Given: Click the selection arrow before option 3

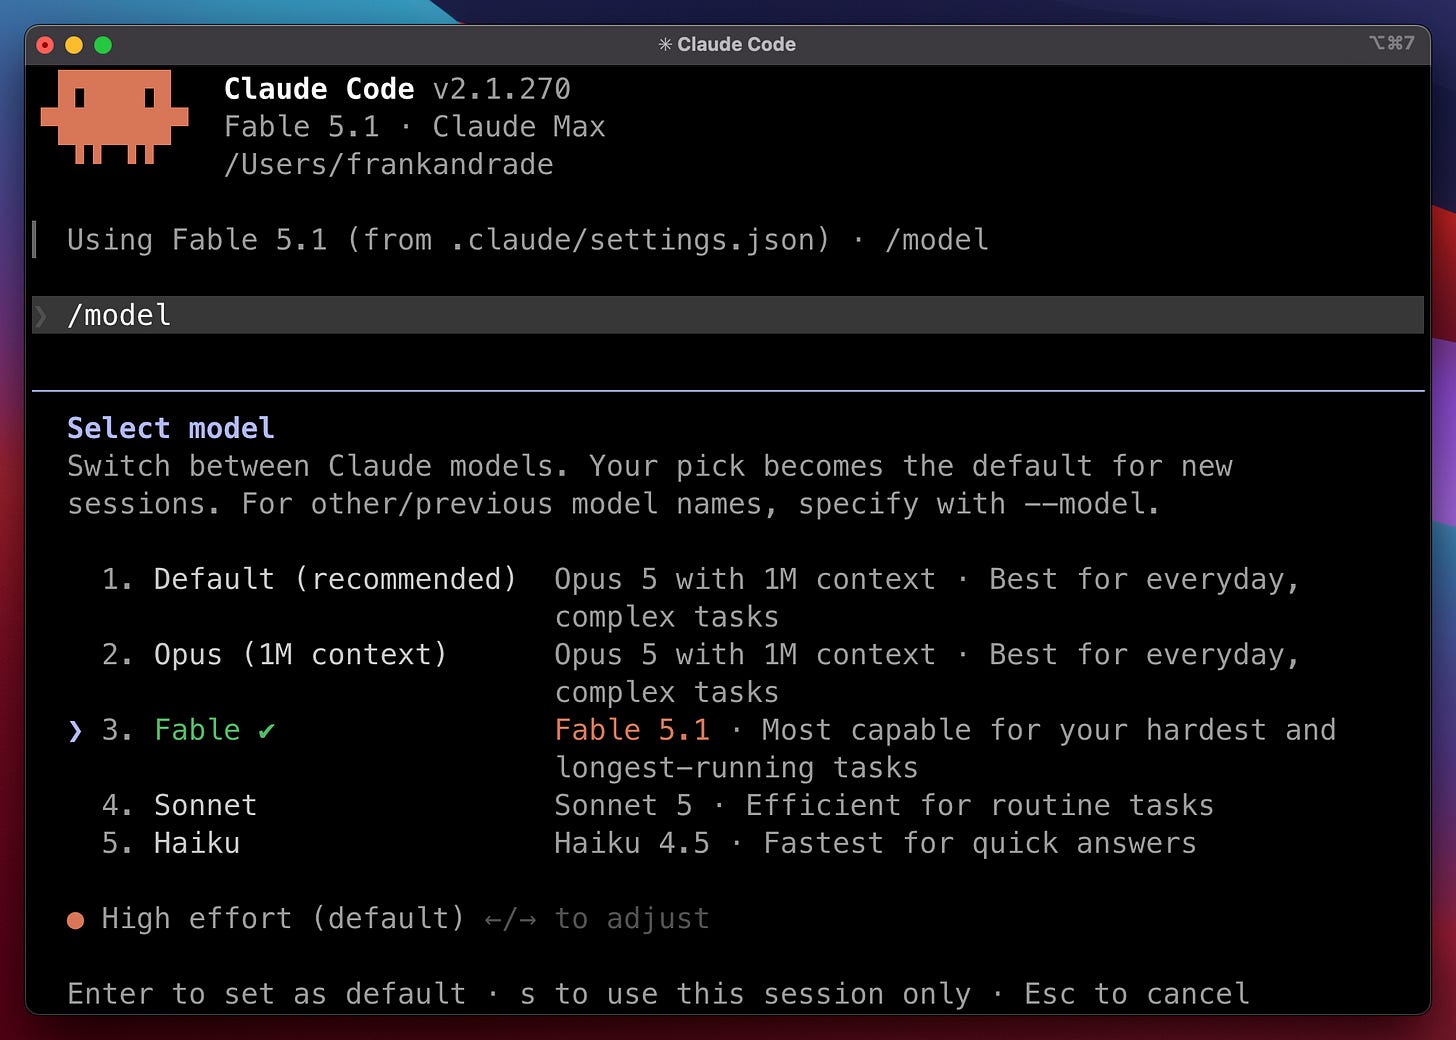Looking at the screenshot, I should pos(76,731).
